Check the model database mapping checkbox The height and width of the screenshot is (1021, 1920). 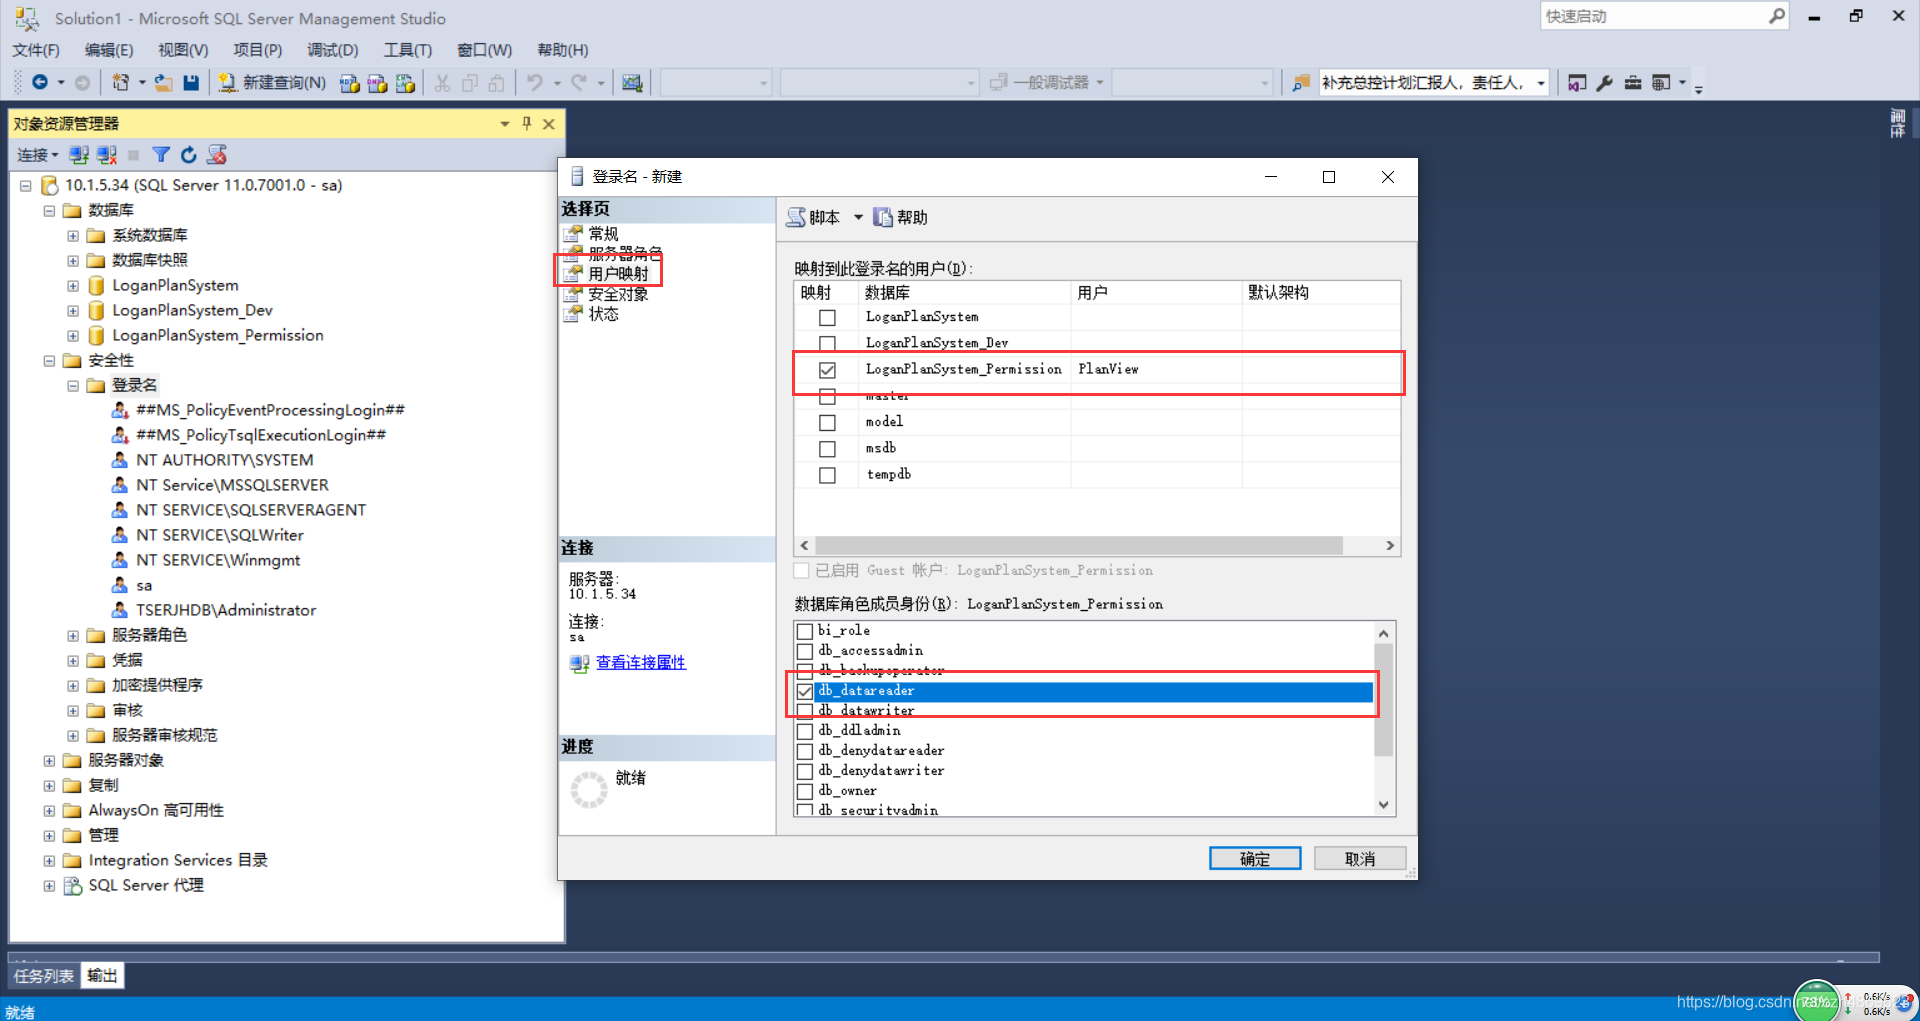(827, 423)
